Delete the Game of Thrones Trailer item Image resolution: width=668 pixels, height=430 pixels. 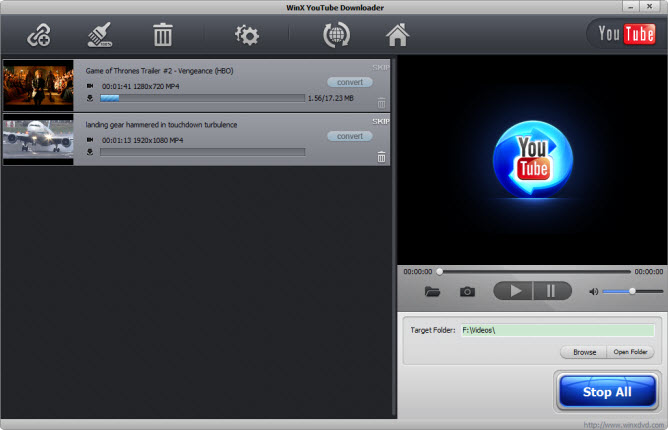pos(381,103)
